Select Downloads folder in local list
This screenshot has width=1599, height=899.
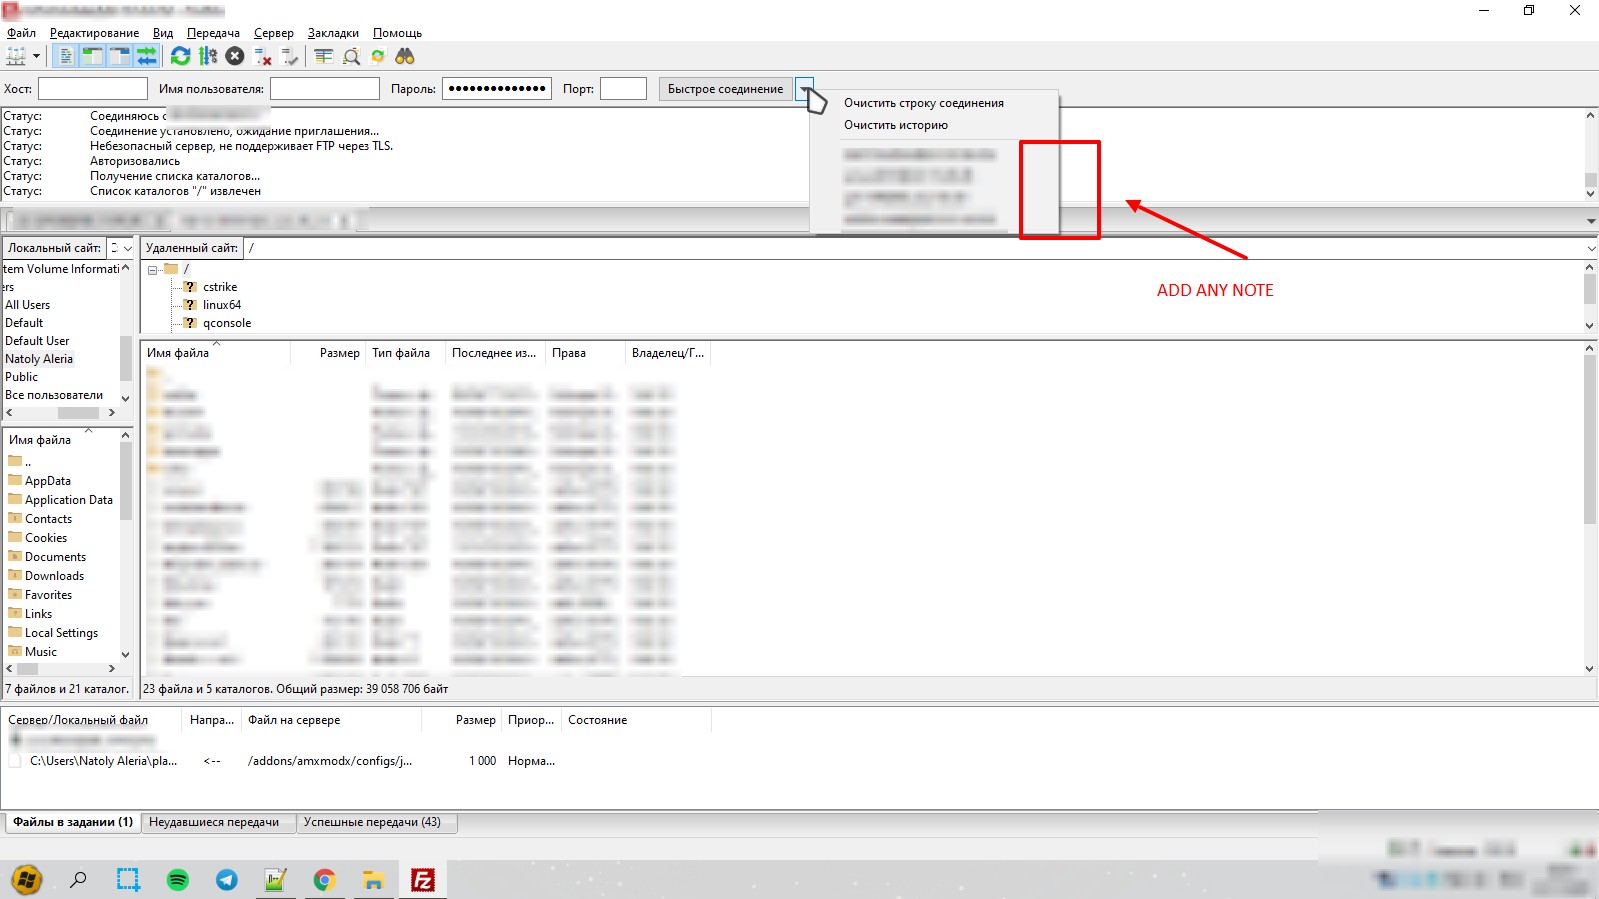[54, 576]
